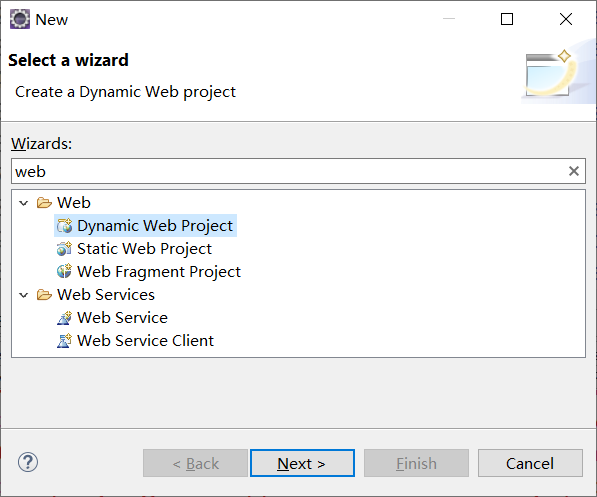Open help with the question mark icon
Image resolution: width=597 pixels, height=497 pixels.
(28, 462)
